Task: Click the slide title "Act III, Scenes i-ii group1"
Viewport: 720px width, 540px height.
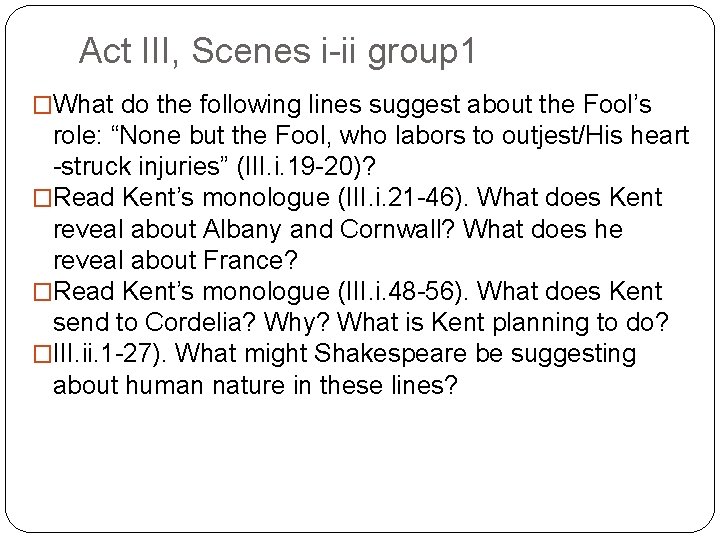Action: pos(277,50)
